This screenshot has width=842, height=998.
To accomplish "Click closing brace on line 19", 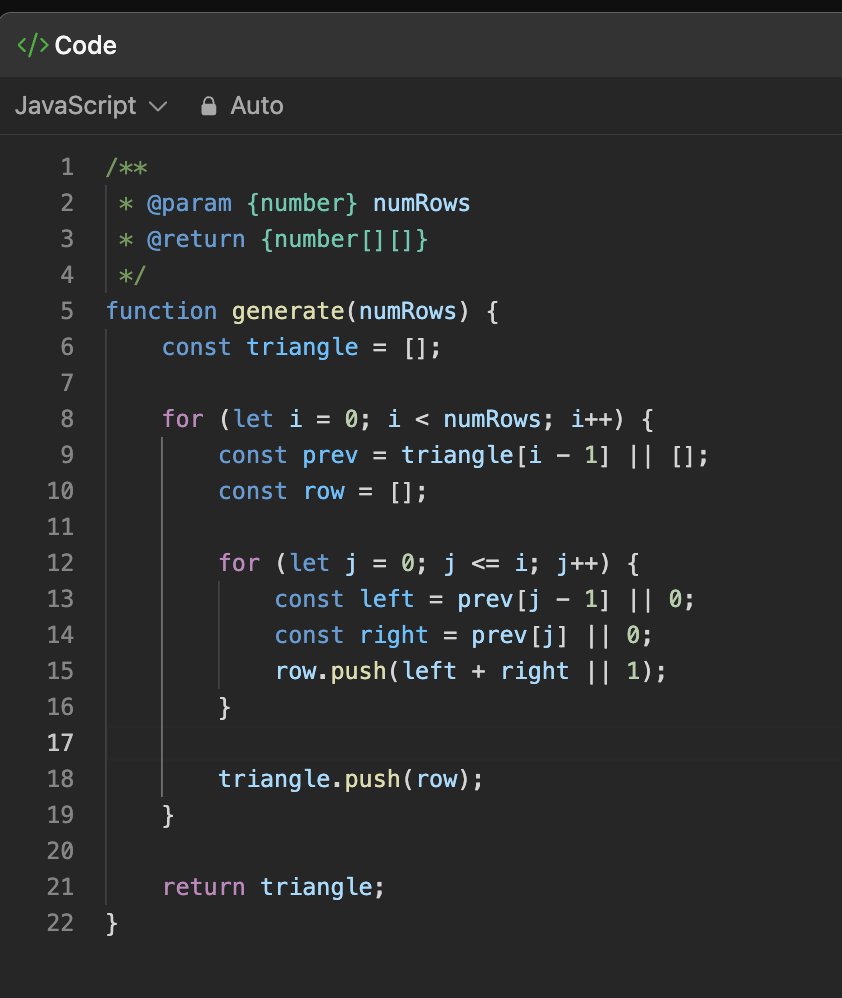I will (x=168, y=815).
